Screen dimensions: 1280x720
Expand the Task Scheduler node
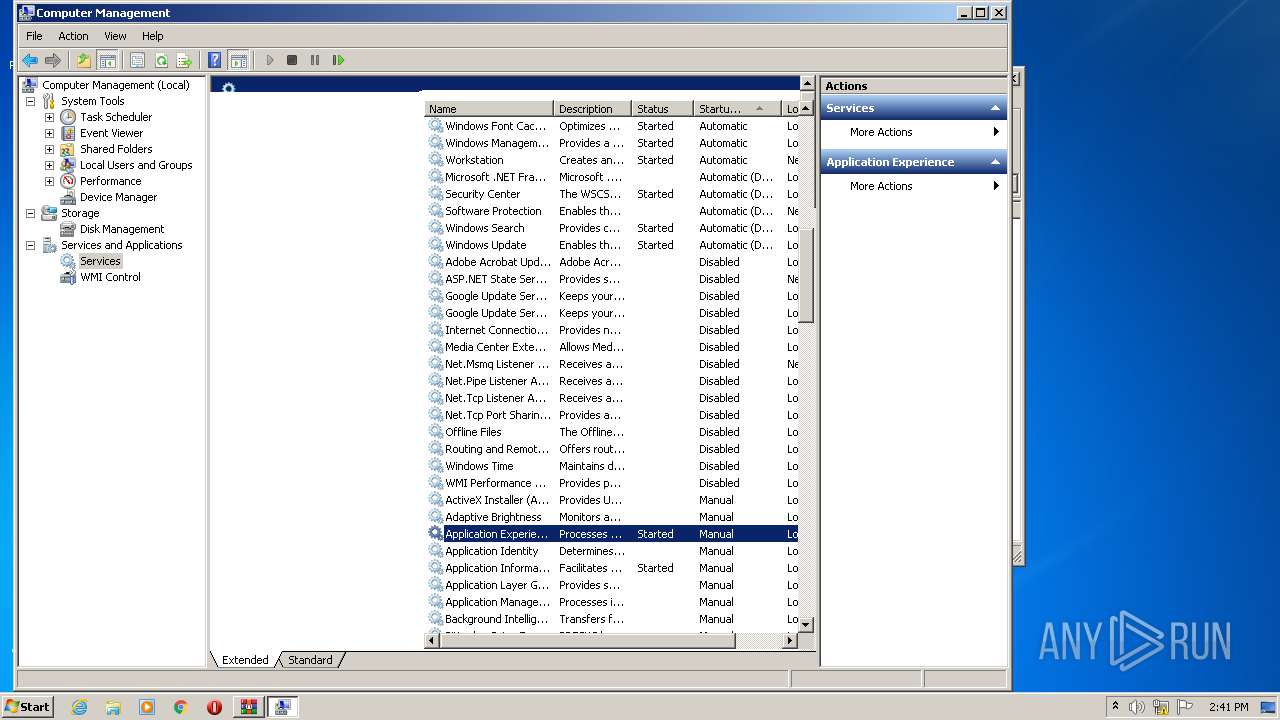point(49,117)
